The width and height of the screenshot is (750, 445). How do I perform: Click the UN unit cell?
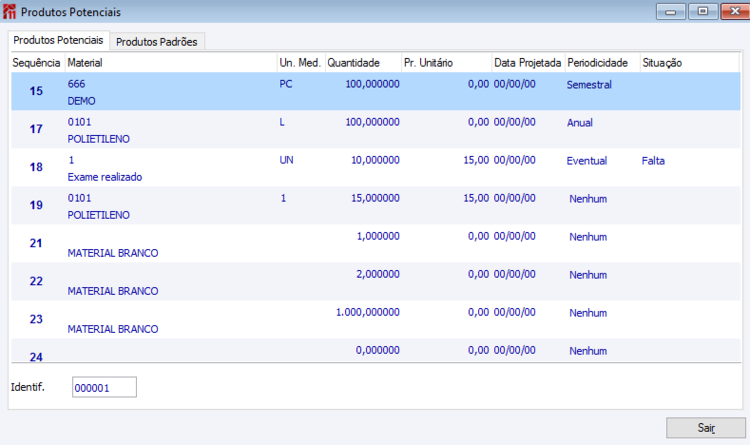(287, 160)
